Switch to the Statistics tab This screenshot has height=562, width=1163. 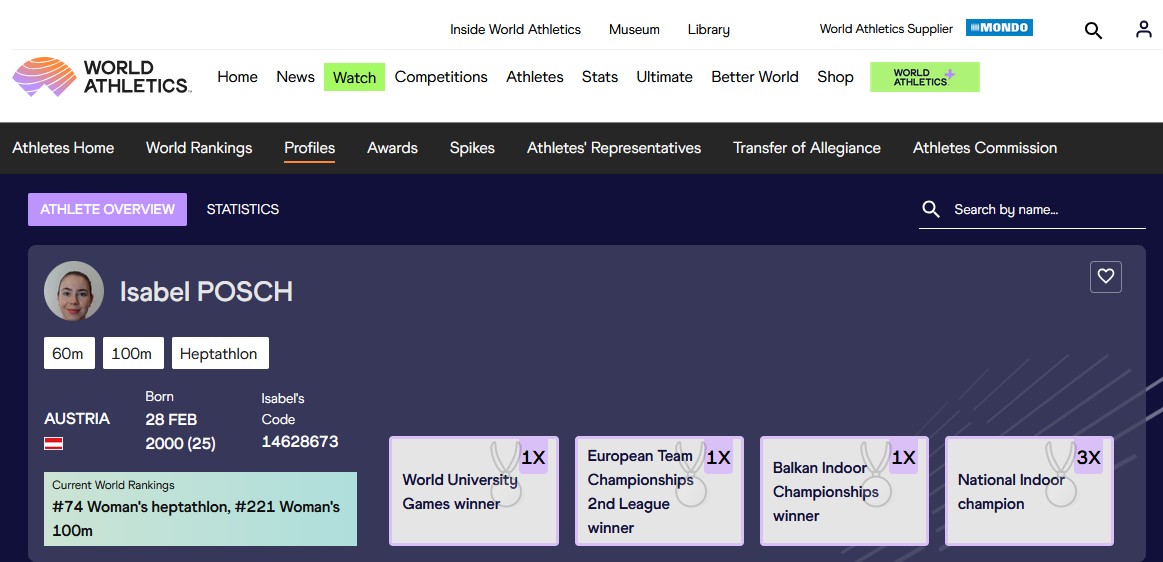[242, 210]
